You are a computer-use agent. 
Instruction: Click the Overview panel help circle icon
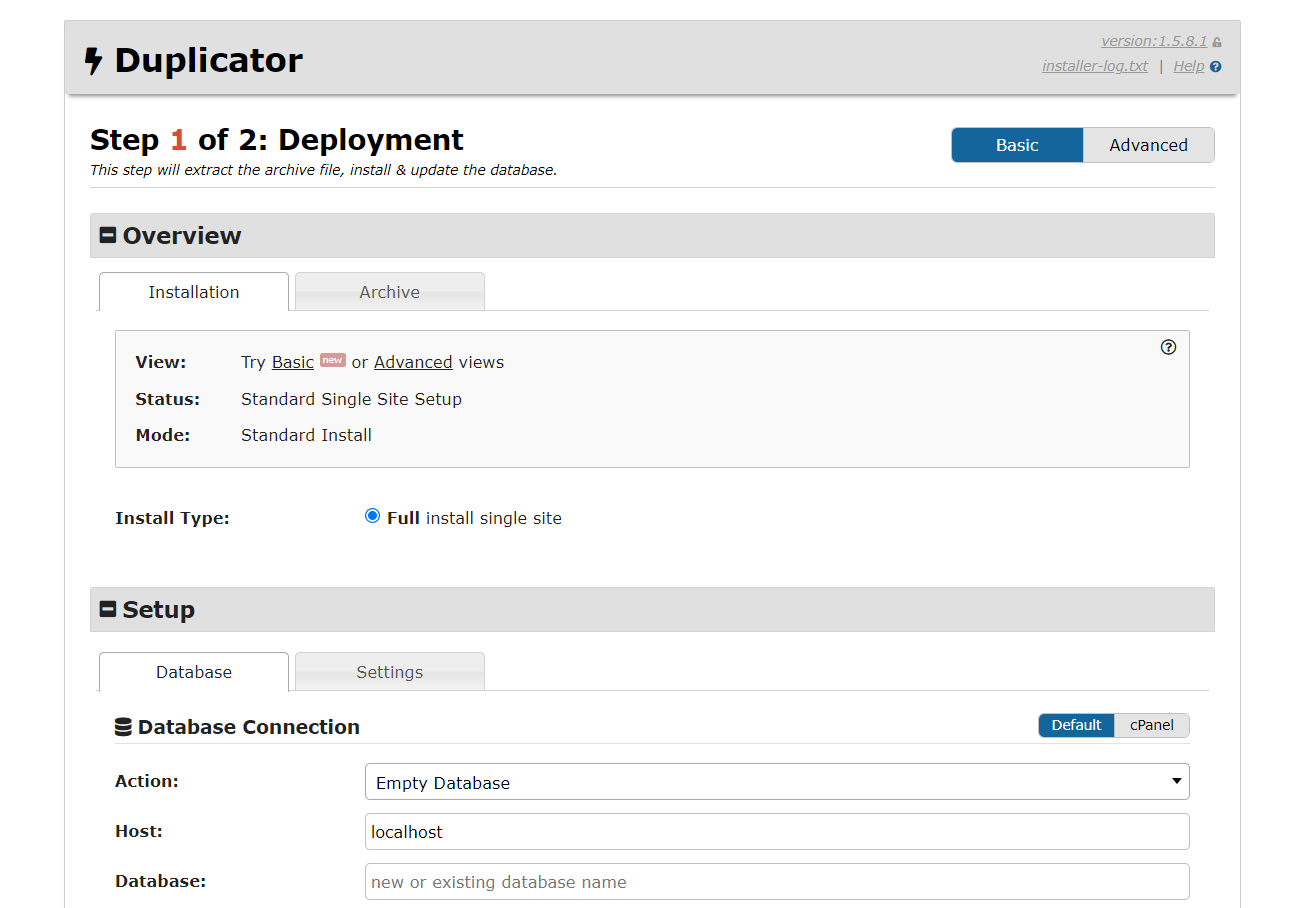point(1168,348)
